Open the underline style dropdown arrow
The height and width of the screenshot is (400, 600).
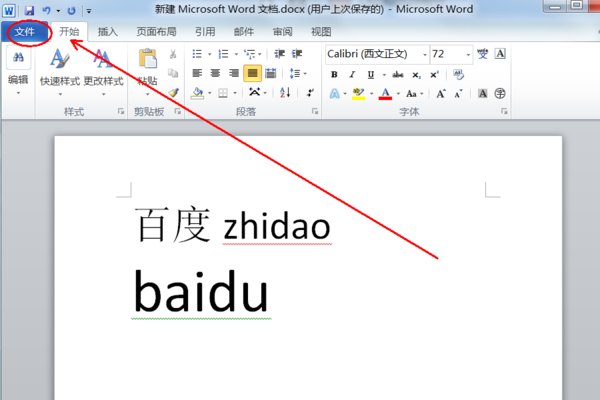(x=384, y=75)
